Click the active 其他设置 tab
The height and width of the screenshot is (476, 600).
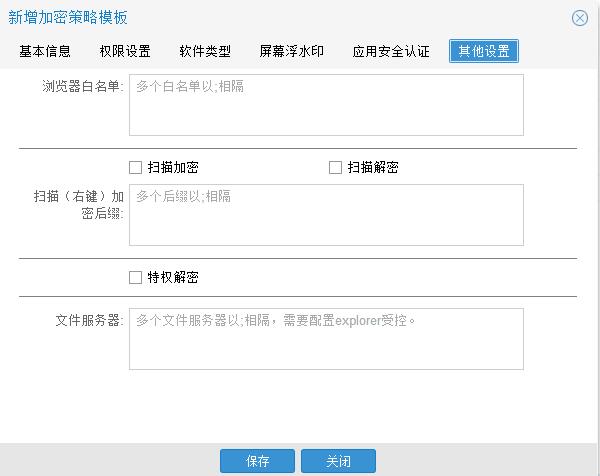tap(484, 51)
